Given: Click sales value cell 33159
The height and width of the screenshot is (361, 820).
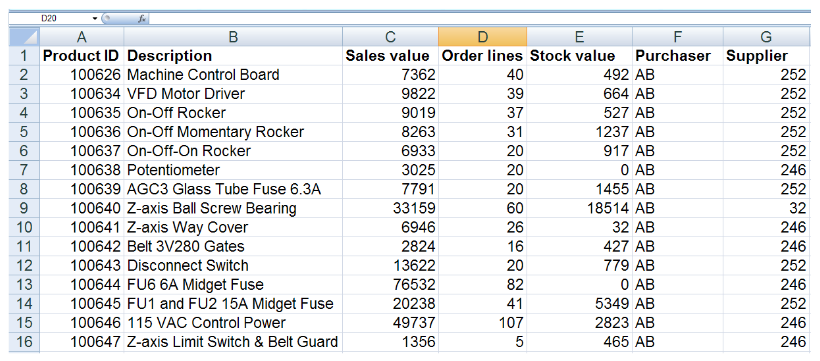Looking at the screenshot, I should [390, 208].
